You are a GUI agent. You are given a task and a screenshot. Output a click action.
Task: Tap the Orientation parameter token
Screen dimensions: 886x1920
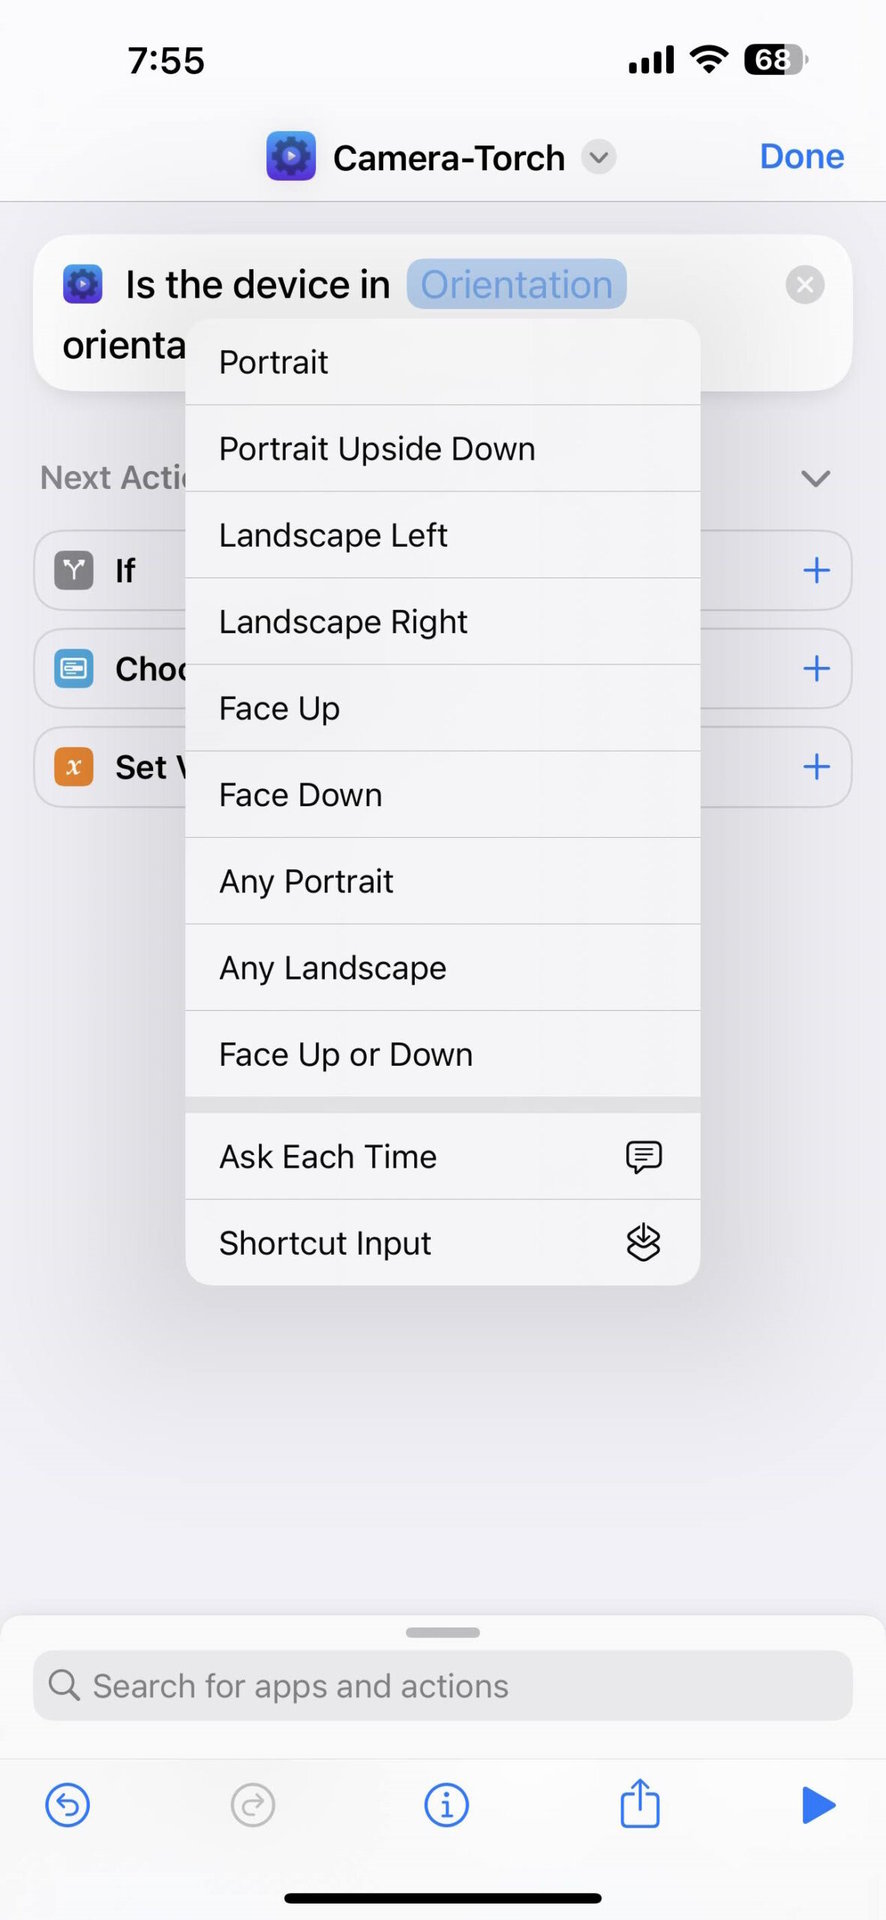[x=516, y=285]
